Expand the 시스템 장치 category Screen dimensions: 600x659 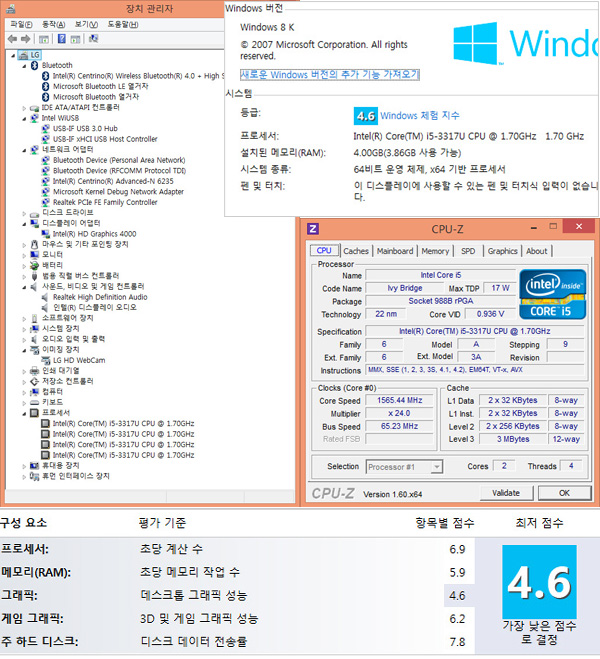tap(24, 329)
